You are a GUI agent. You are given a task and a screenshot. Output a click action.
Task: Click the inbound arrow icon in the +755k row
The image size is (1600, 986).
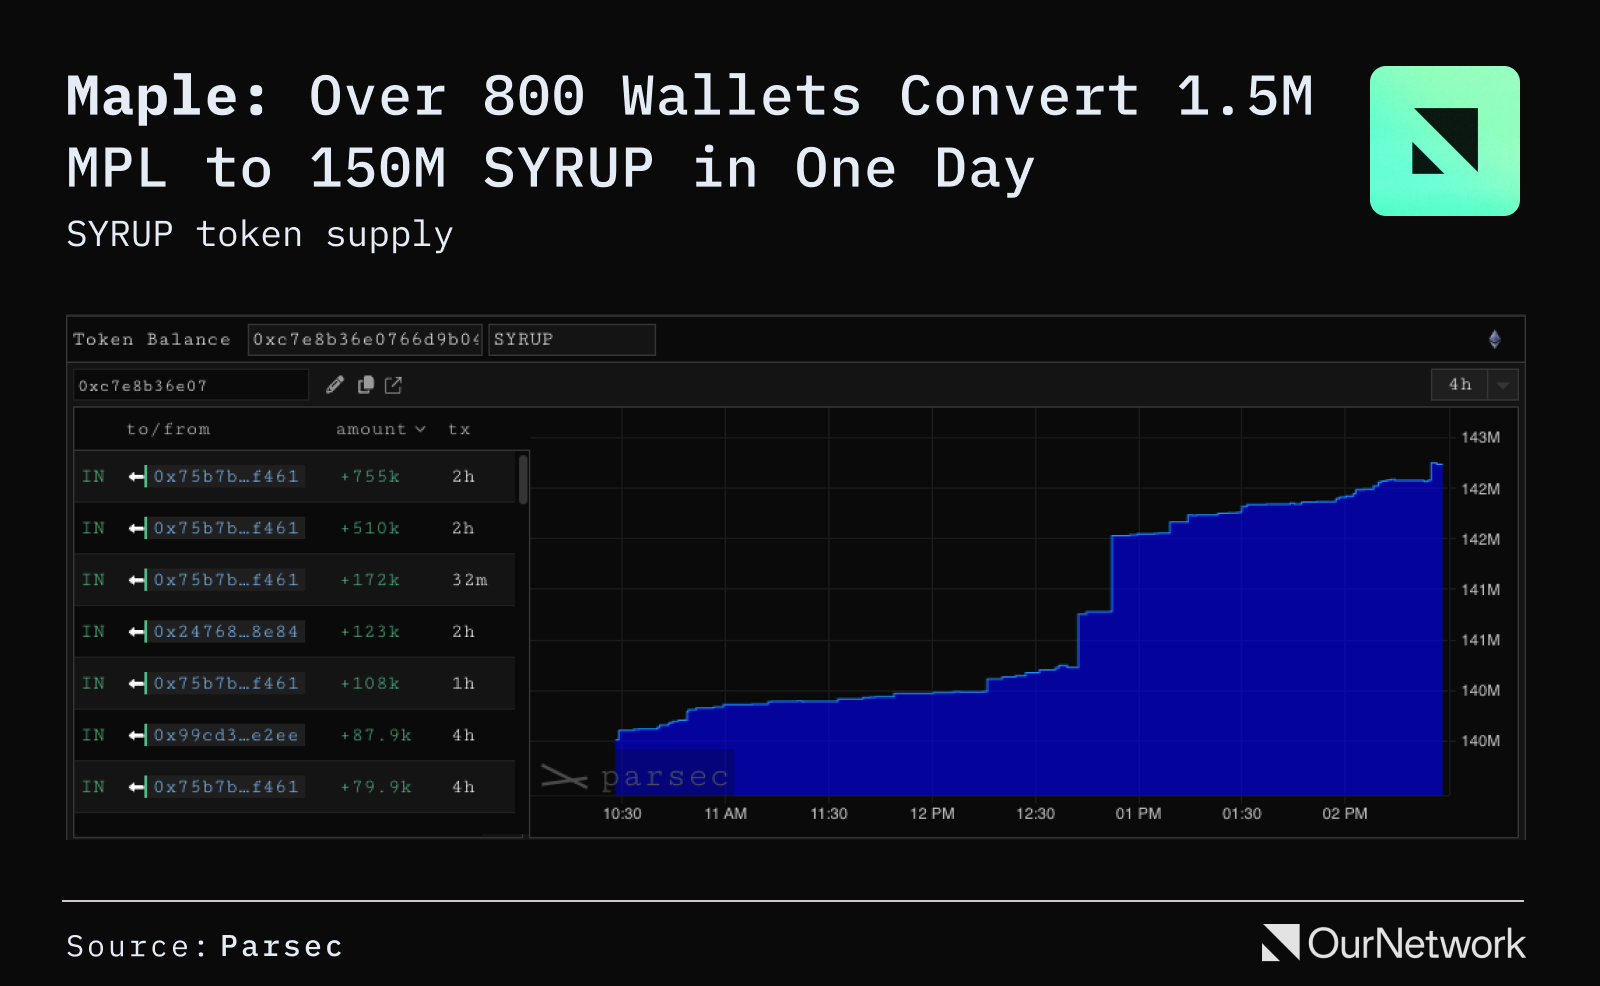pos(138,476)
